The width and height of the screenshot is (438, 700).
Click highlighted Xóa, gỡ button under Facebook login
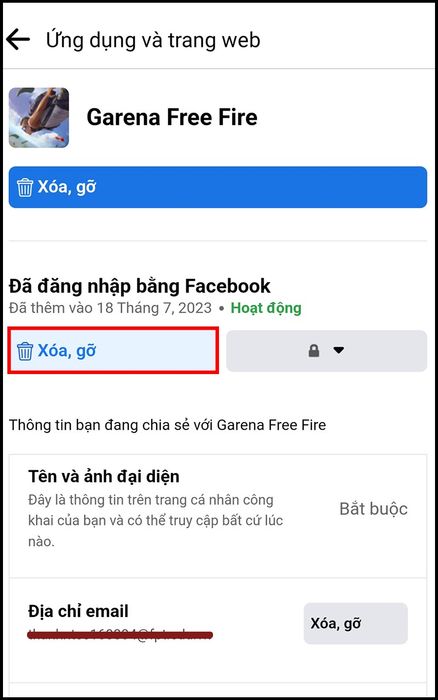tap(113, 350)
